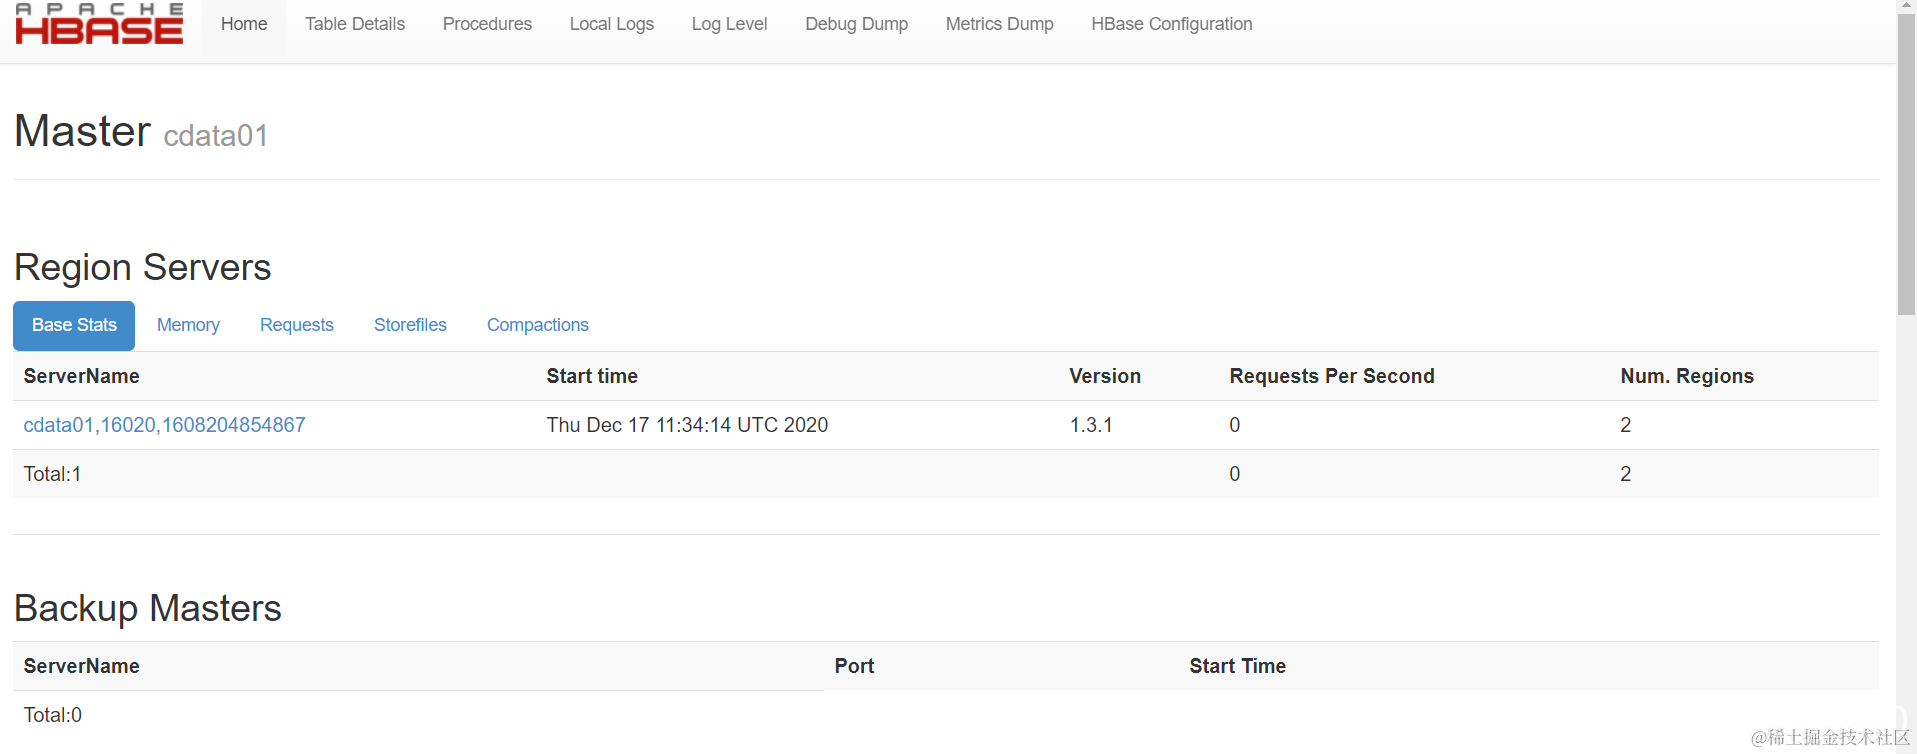Select the start time Thu Dec 17 11:34:14 UTC 2020
1917x754 pixels.
(x=687, y=425)
